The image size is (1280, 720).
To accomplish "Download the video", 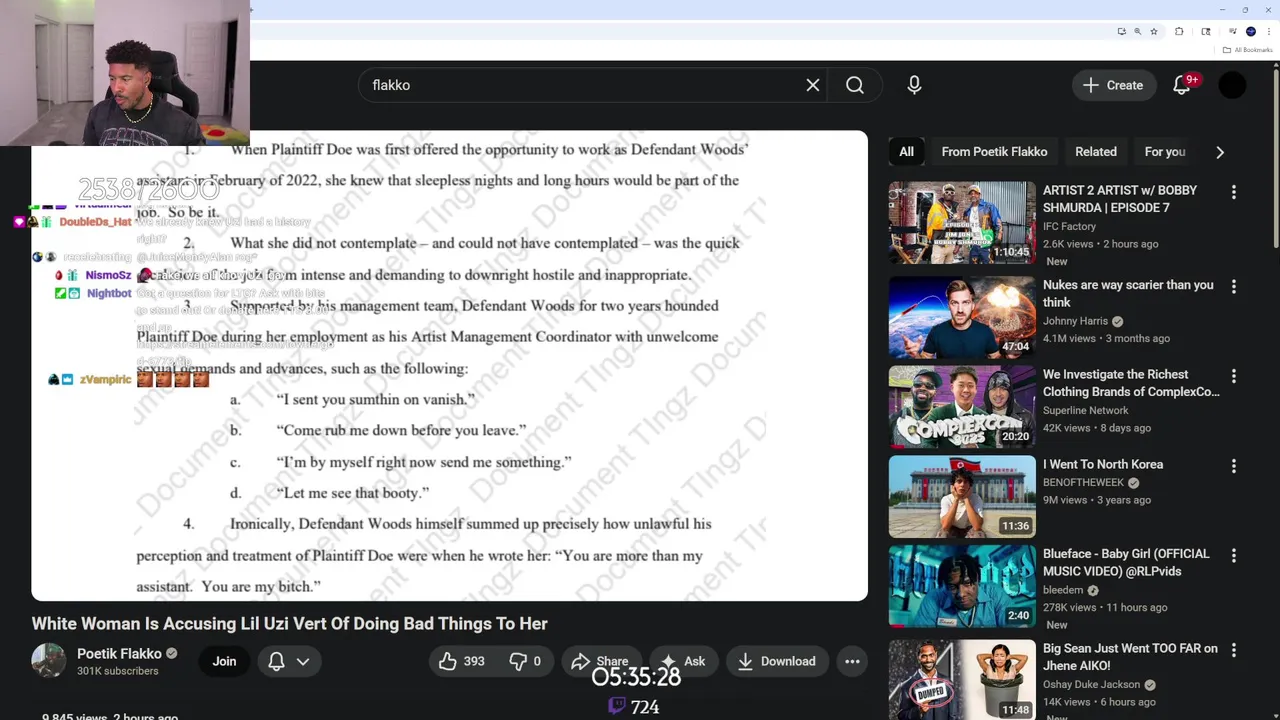I will click(x=777, y=661).
